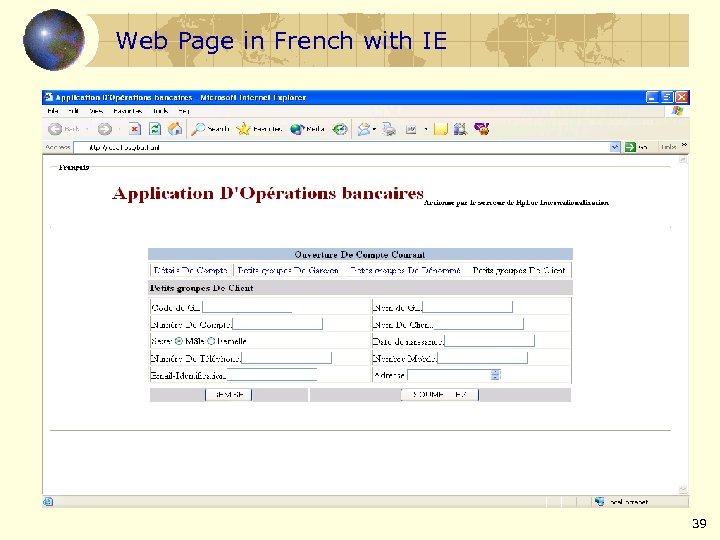Open the Mail envelope toolbar icon
The image size is (720, 540).
tap(364, 129)
